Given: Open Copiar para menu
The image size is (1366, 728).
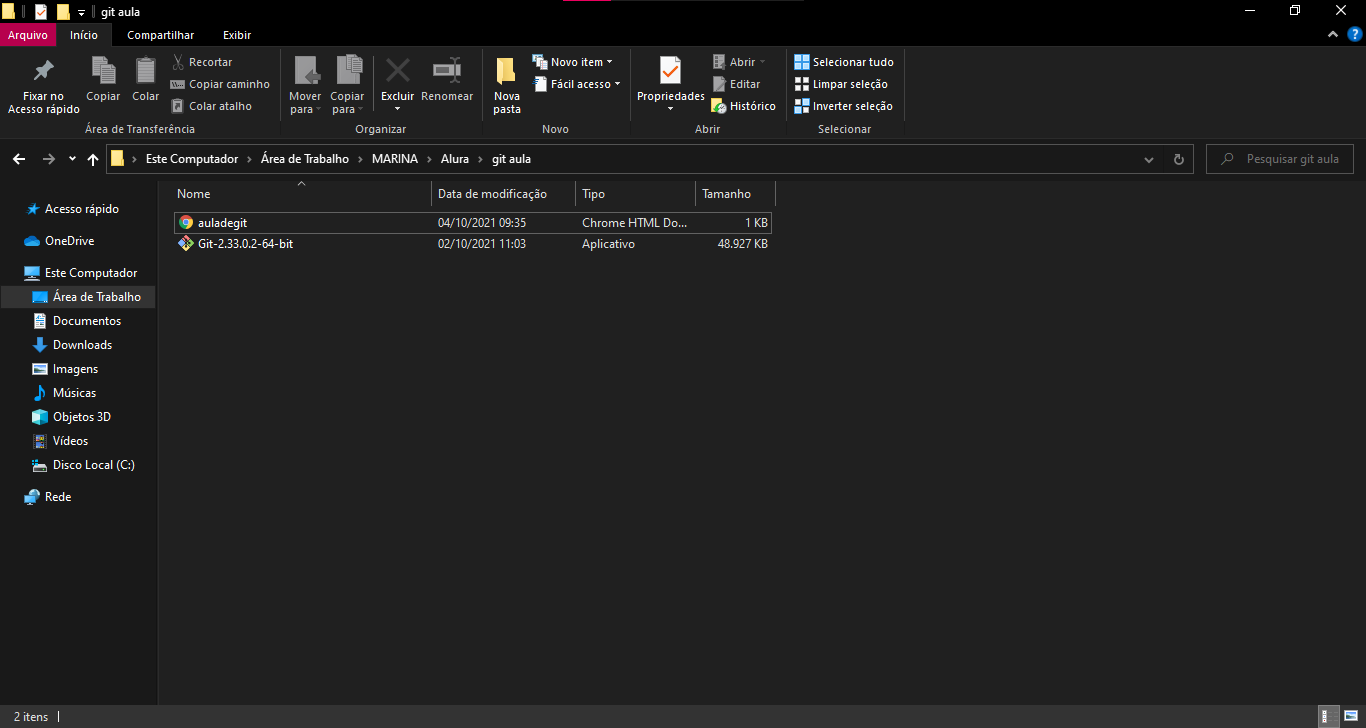Looking at the screenshot, I should [347, 85].
